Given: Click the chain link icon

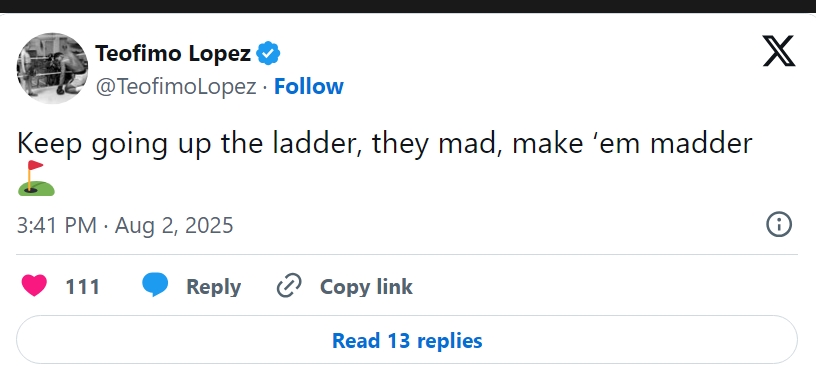Looking at the screenshot, I should click(x=289, y=286).
